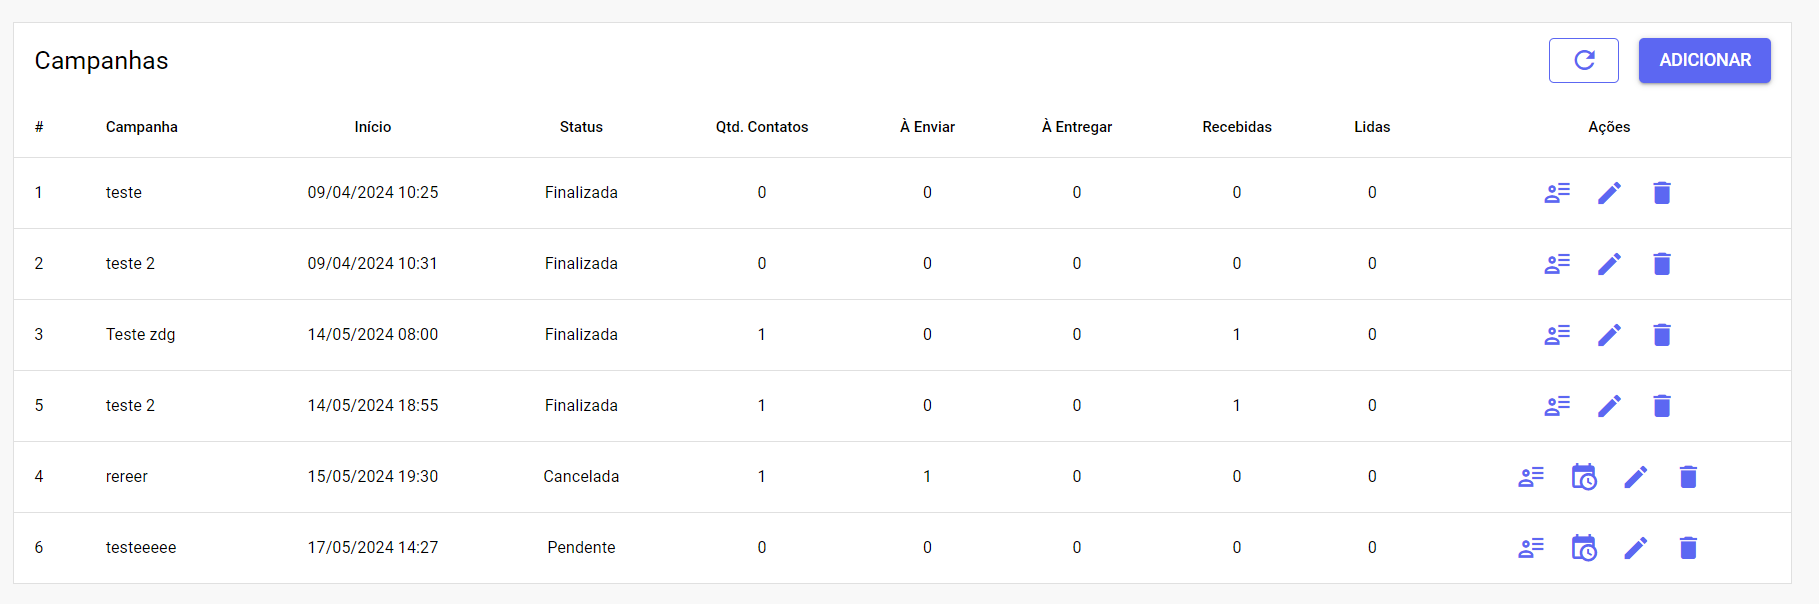1819x604 pixels.
Task: Edit the 'Teste zdg' campaign
Action: tap(1609, 335)
